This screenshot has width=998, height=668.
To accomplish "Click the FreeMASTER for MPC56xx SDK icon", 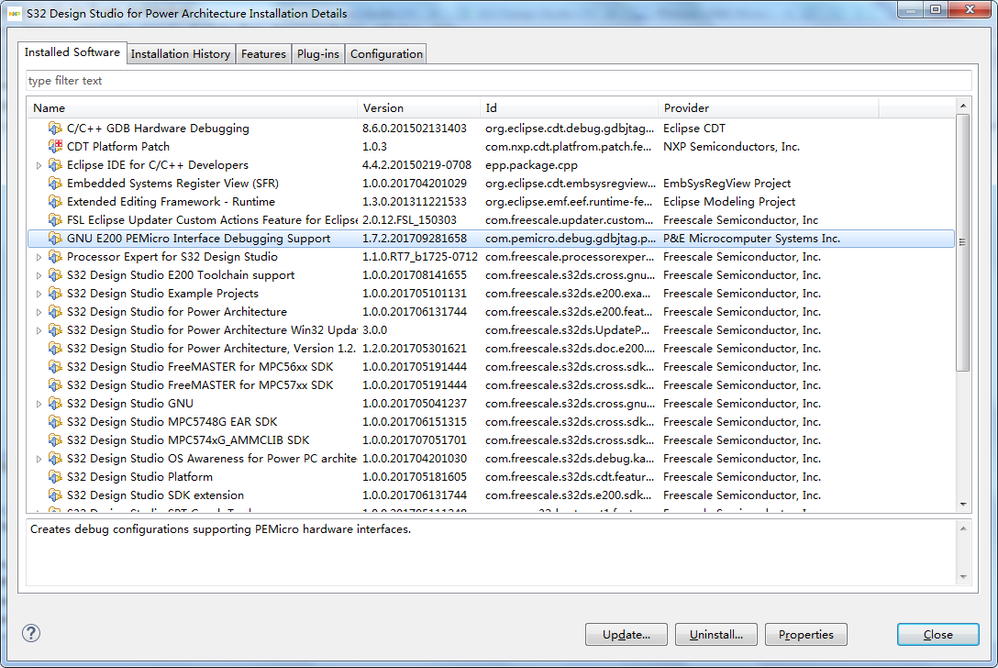I will click(x=55, y=367).
